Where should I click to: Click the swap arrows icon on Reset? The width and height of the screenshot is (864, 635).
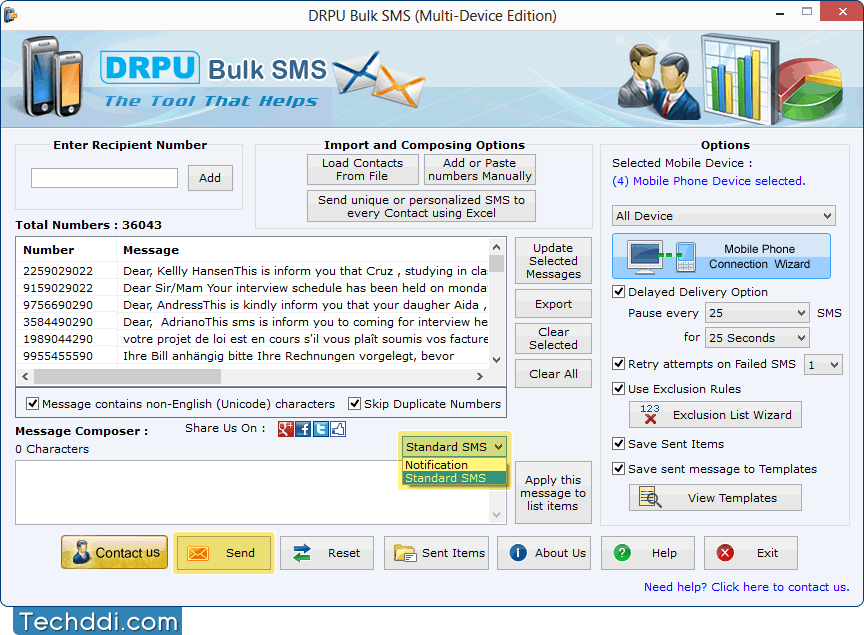tap(302, 553)
